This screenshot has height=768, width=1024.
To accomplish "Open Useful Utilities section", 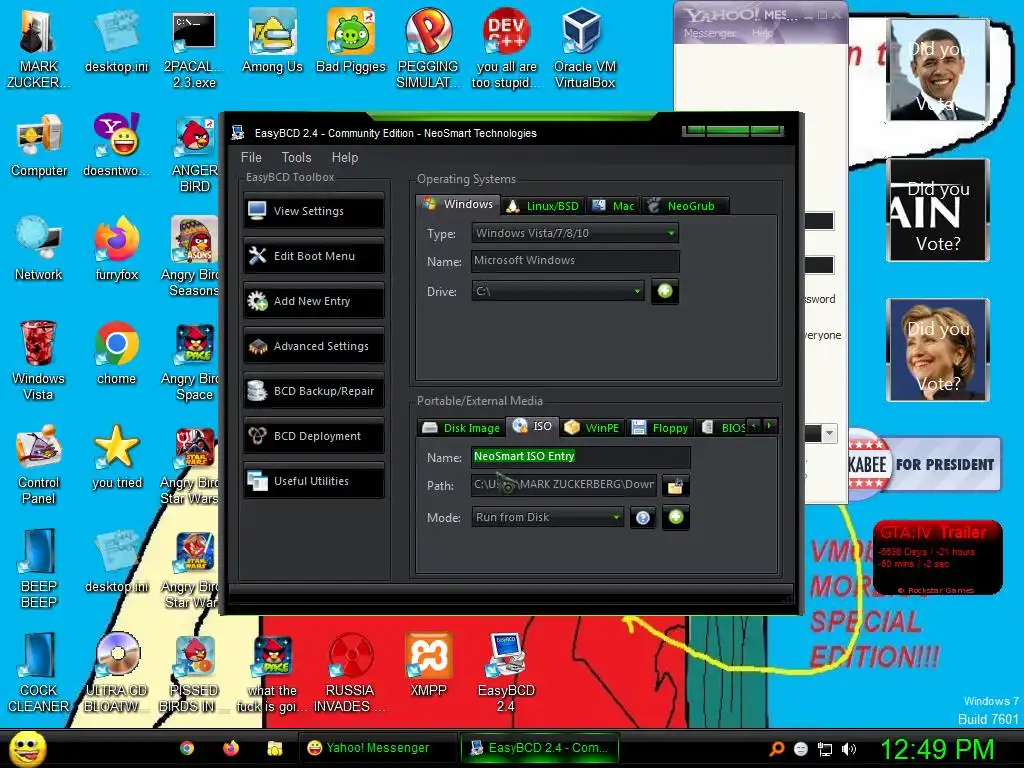I will coord(313,481).
